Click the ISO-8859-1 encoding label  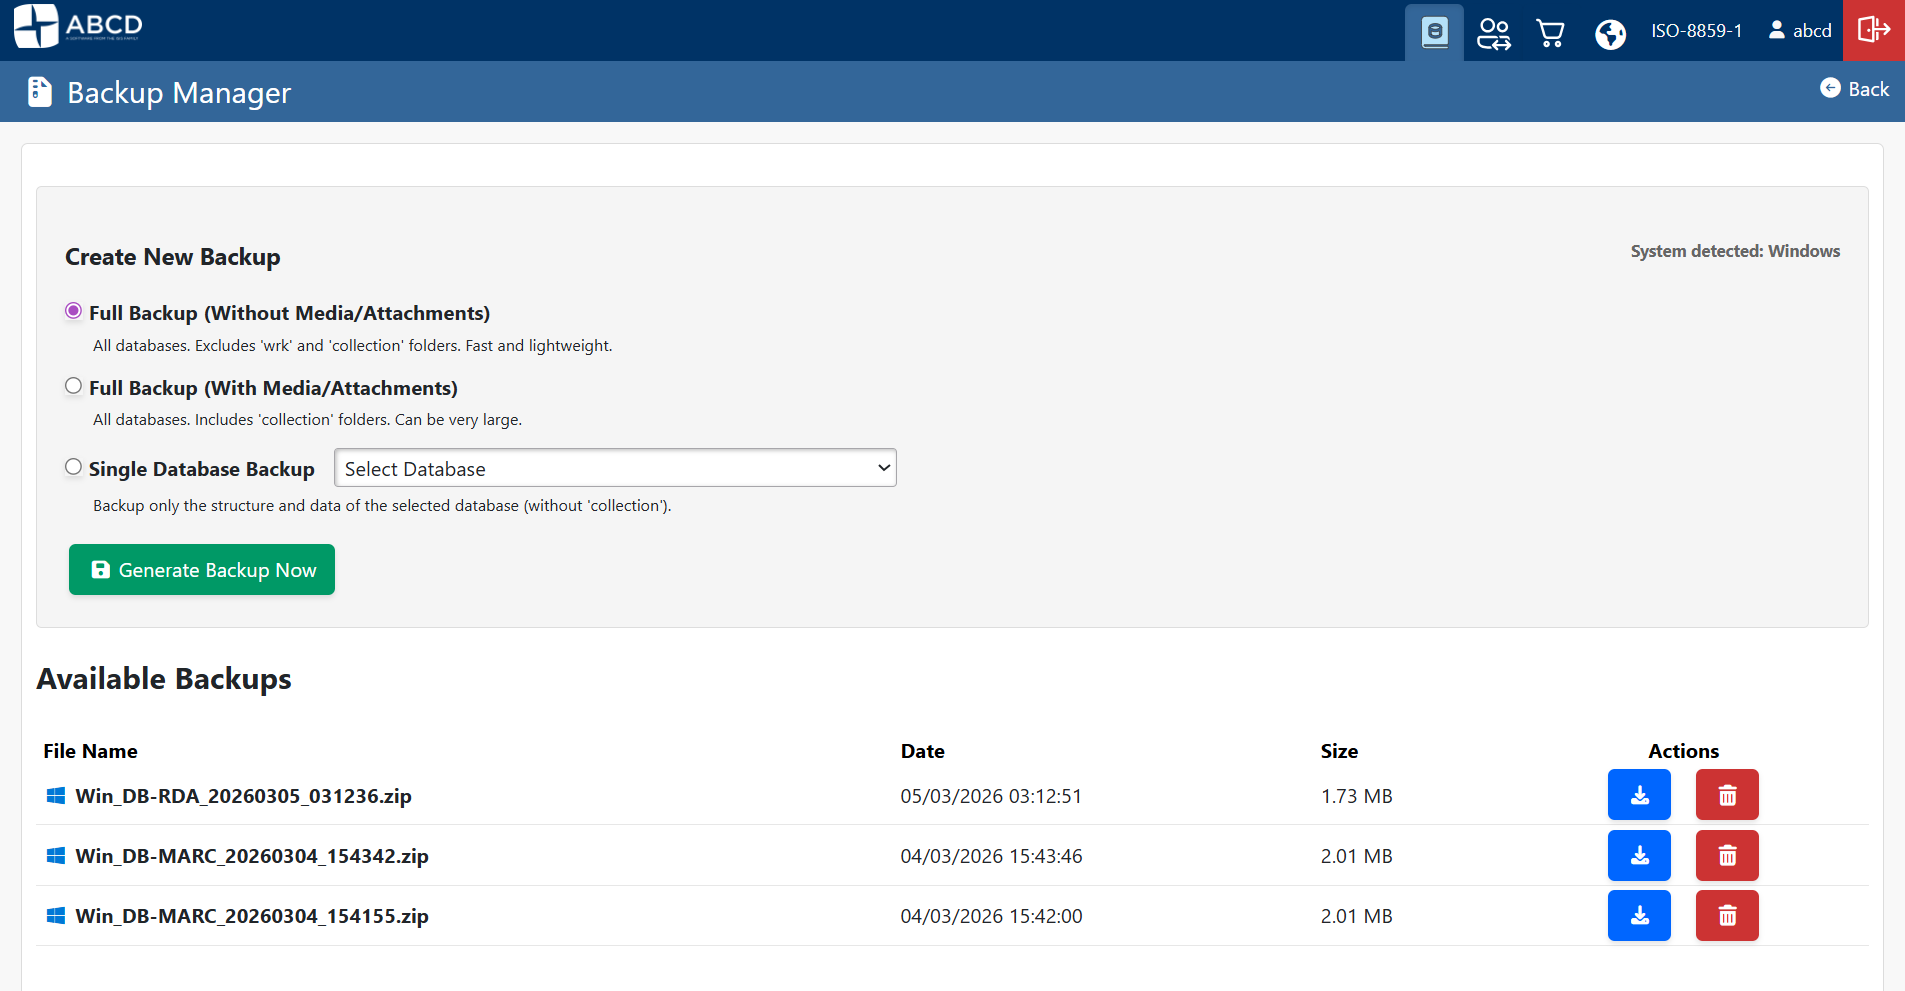[x=1697, y=31]
